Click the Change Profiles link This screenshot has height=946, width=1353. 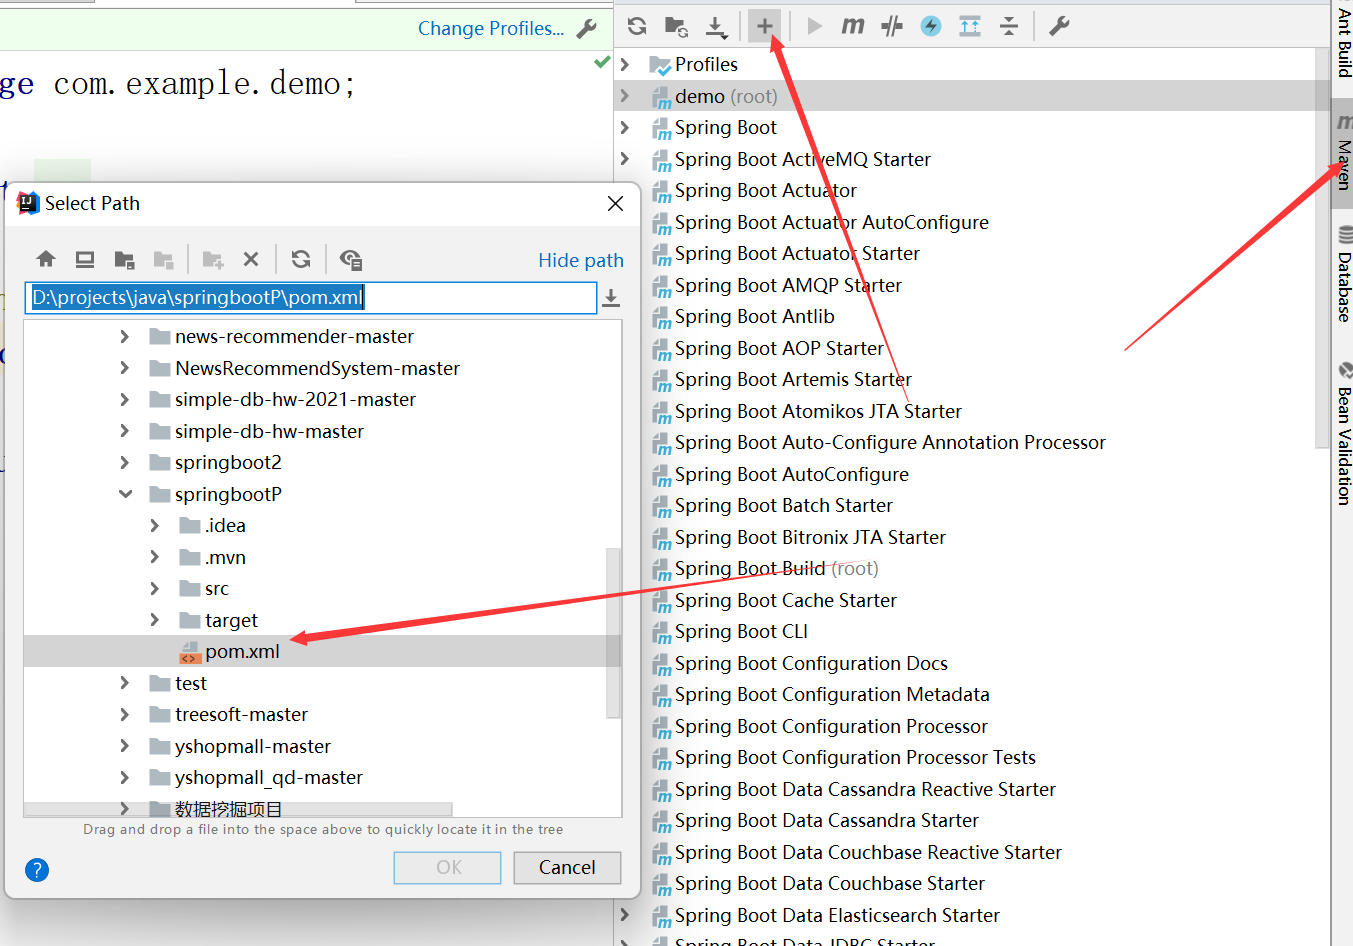click(x=491, y=29)
